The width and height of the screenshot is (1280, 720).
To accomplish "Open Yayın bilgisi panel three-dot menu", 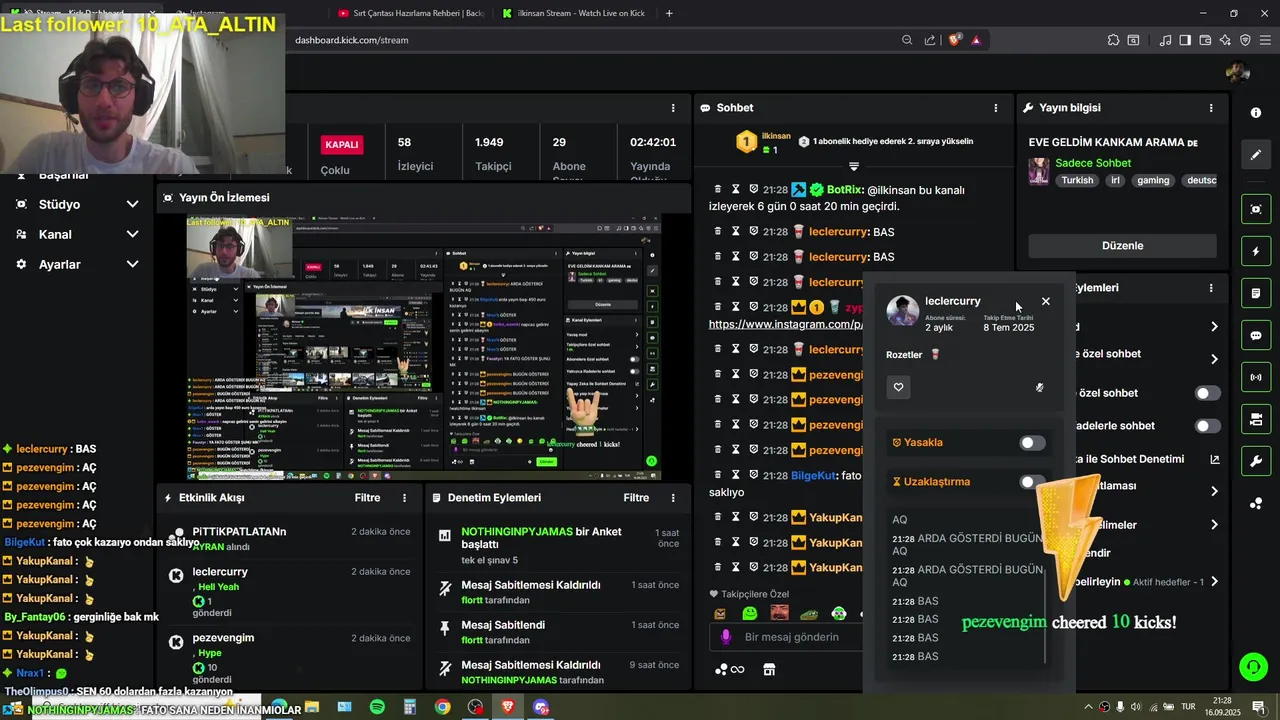I will (x=1211, y=108).
